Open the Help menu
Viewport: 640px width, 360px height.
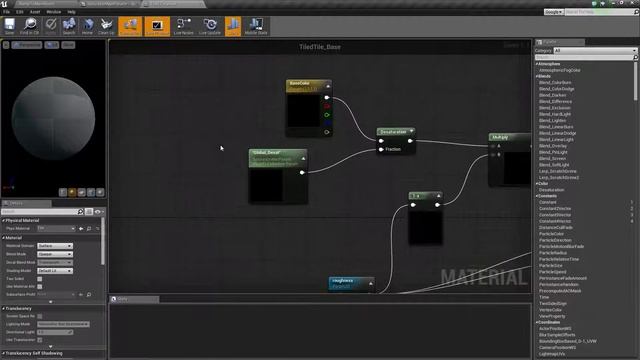click(x=71, y=12)
